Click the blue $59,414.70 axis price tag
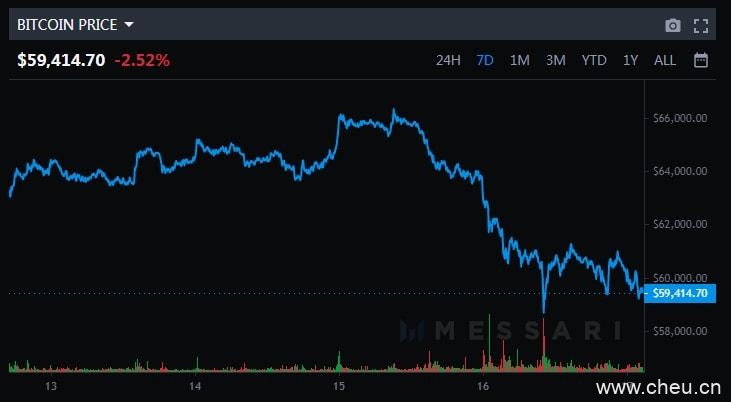731x402 pixels. click(679, 293)
